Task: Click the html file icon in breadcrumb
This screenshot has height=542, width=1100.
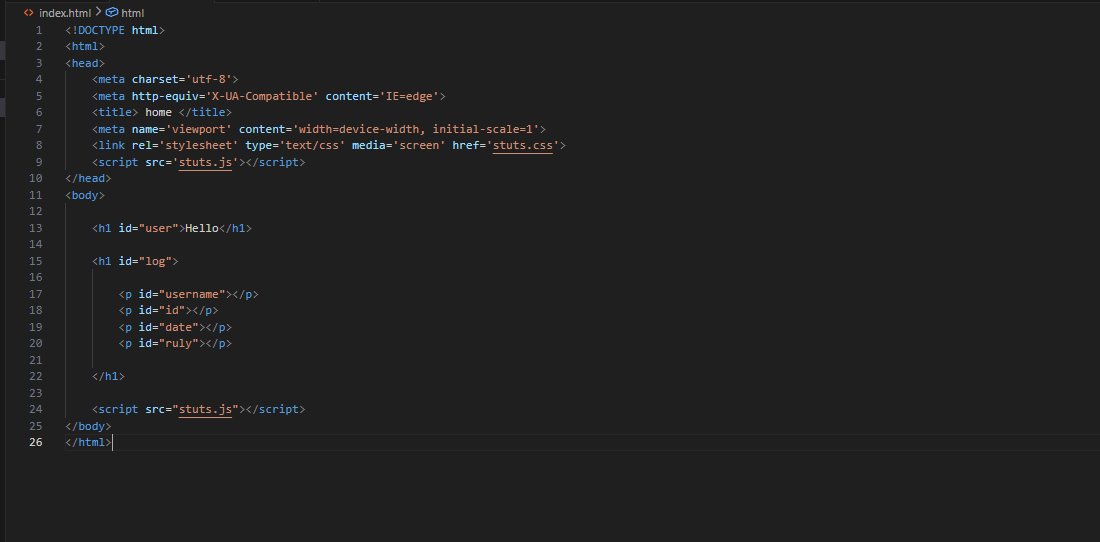Action: pos(29,13)
